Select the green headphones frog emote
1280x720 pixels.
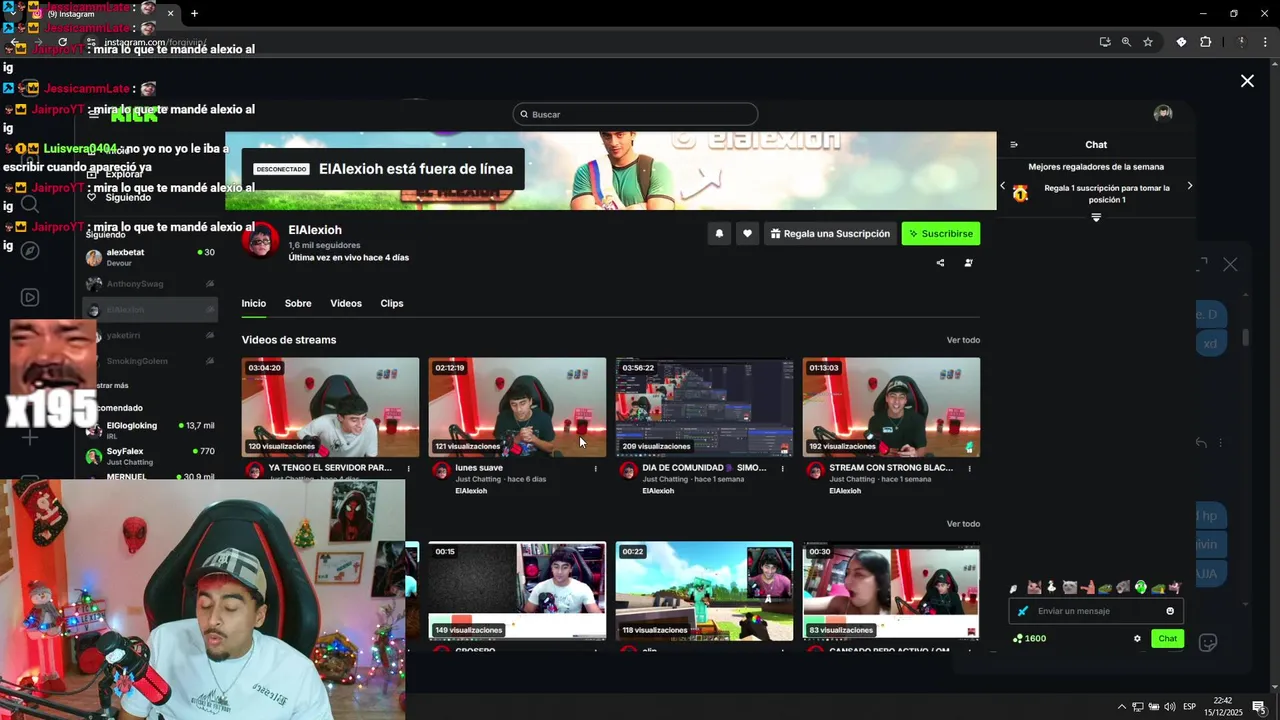[1141, 587]
